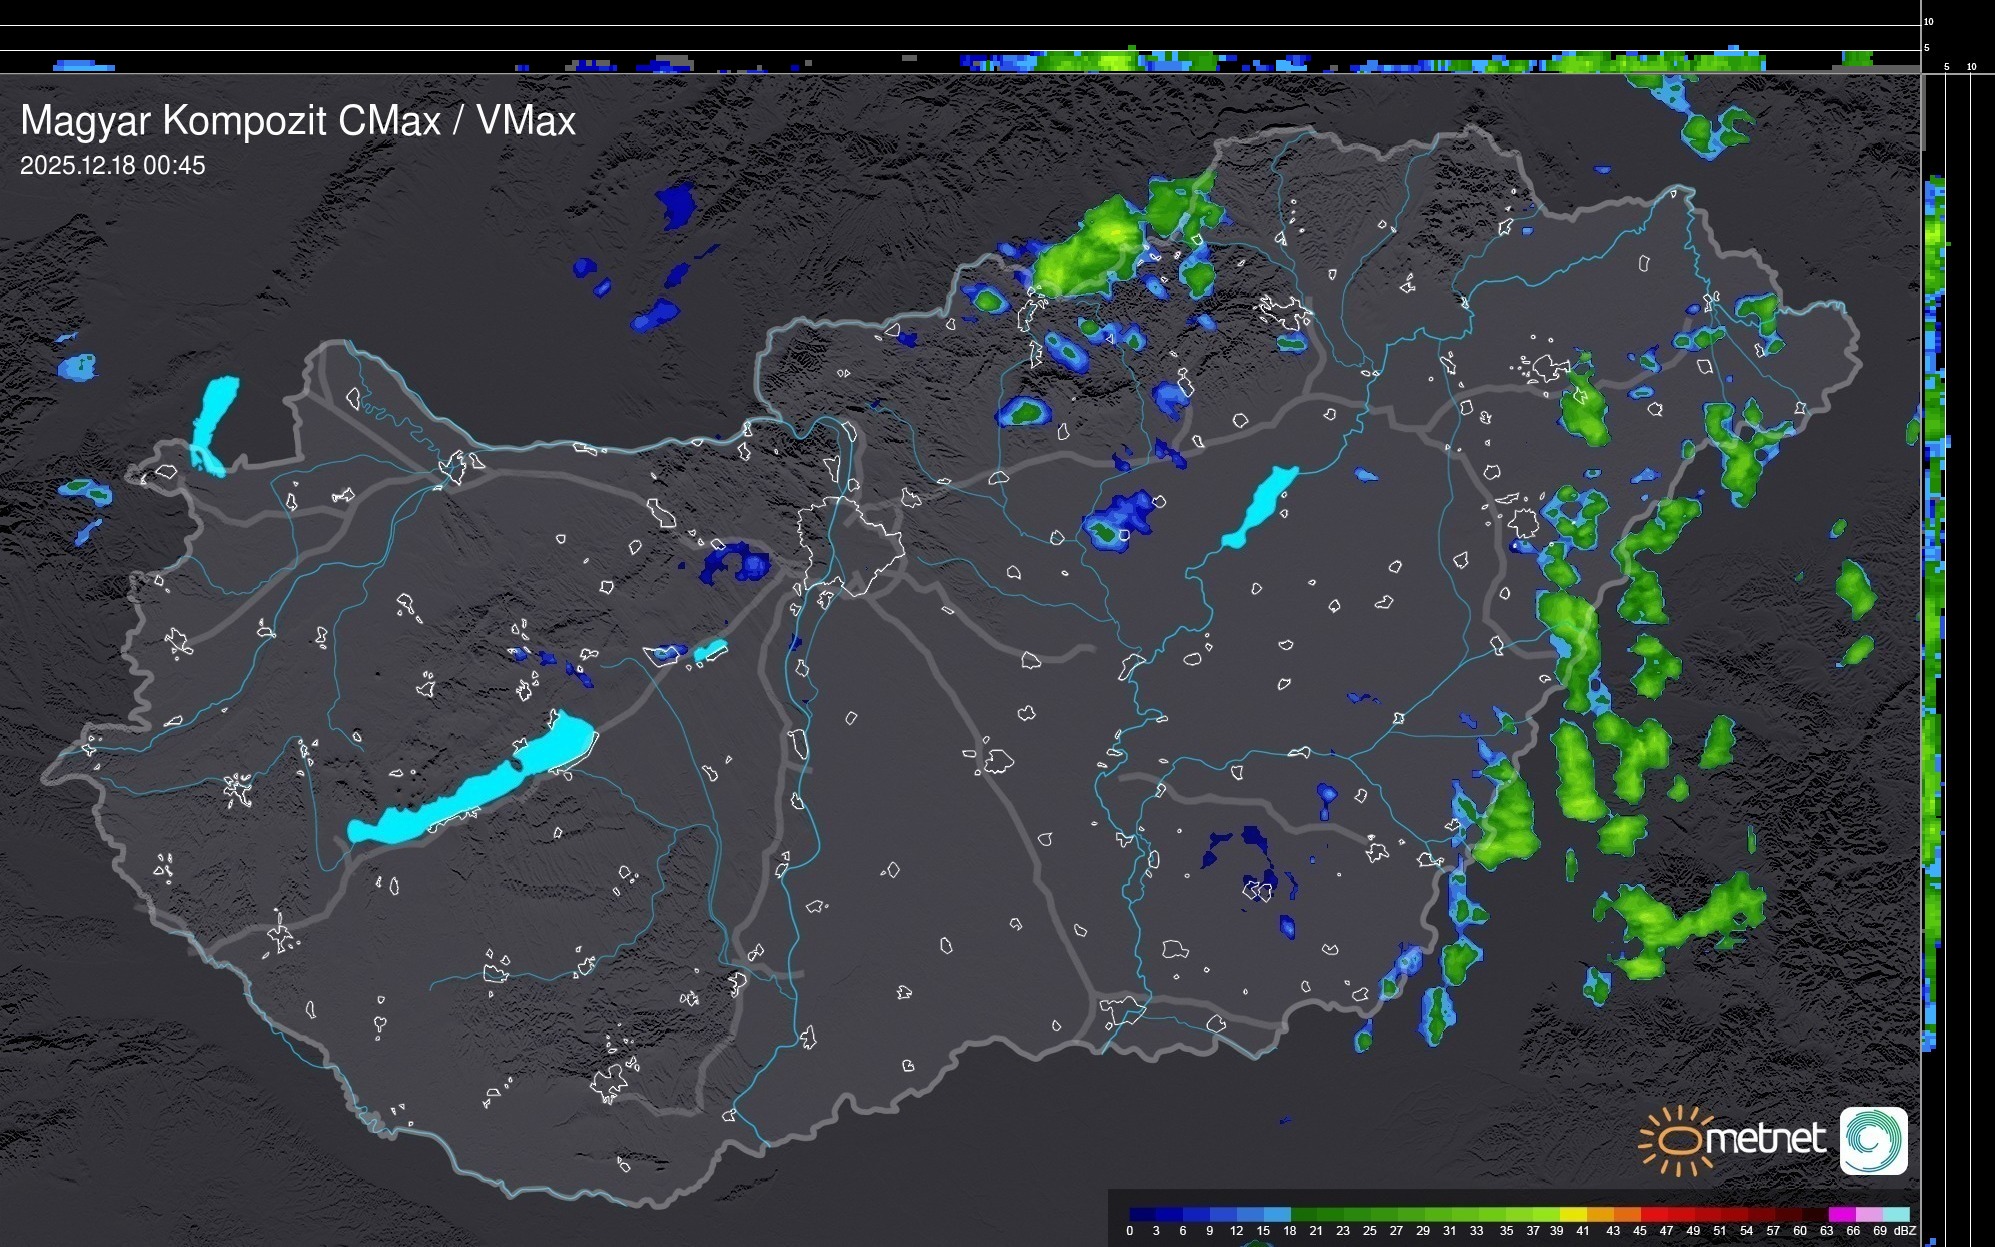This screenshot has height=1247, width=1995.
Task: Click the light cyan 69 dBZ legend swatch
Action: 1895,1214
